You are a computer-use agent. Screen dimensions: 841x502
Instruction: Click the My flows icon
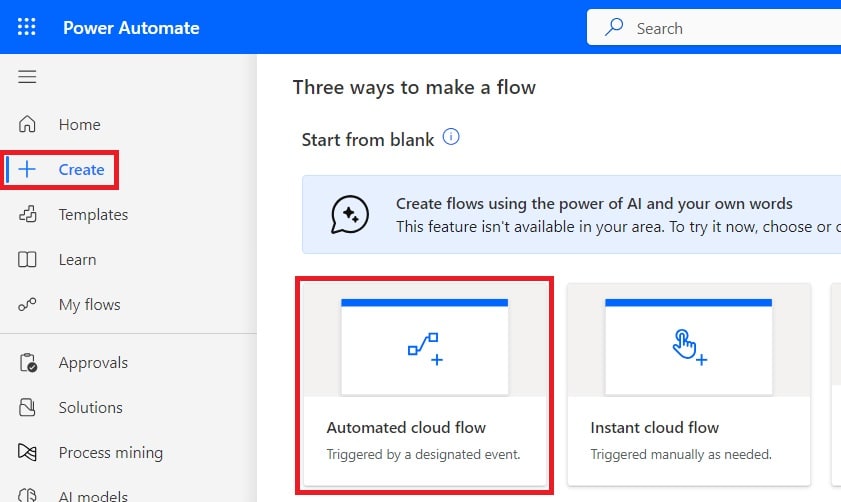tap(27, 305)
